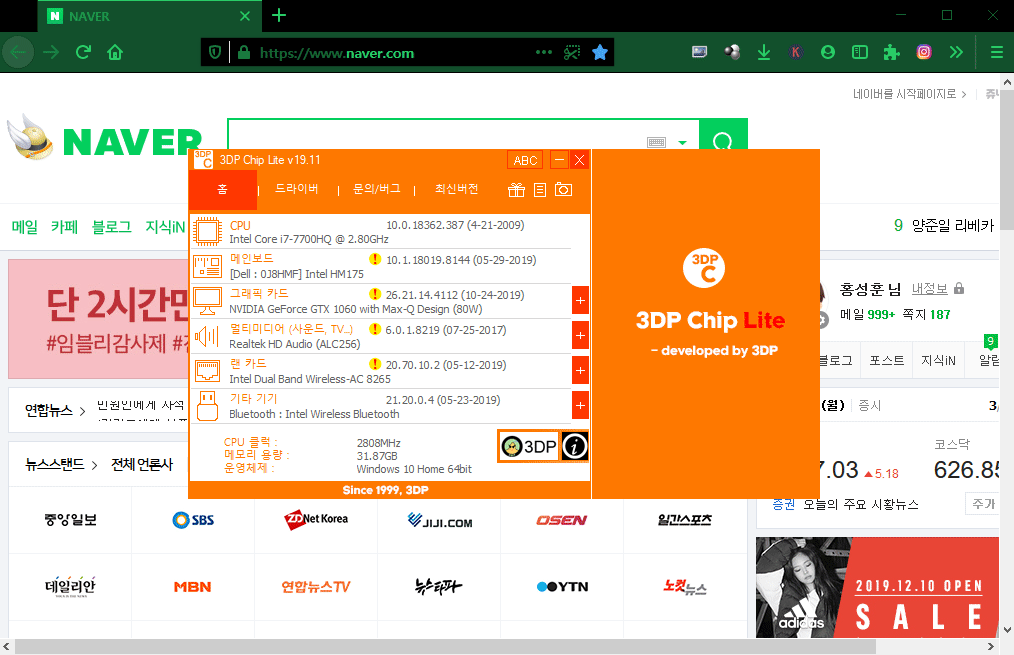Open the 메인보드 driver link
Viewport: 1014px width, 655px height.
coord(252,259)
